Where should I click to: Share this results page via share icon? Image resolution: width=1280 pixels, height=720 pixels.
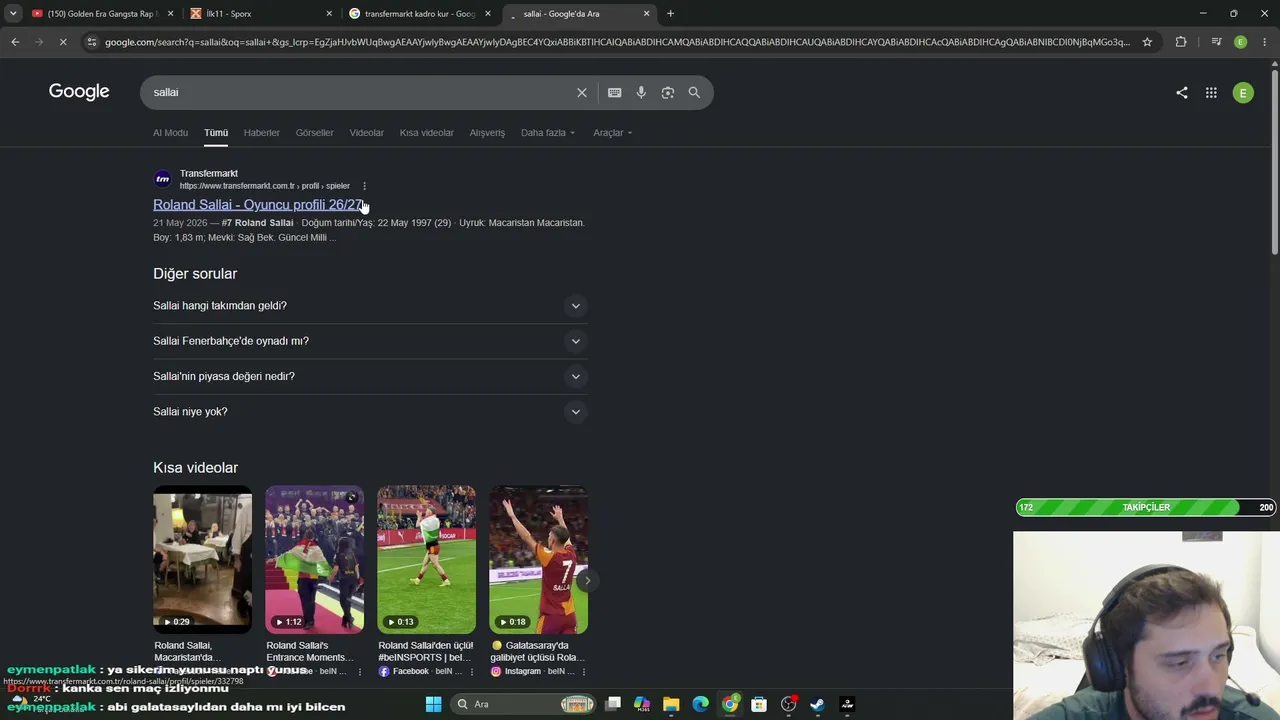1182,92
